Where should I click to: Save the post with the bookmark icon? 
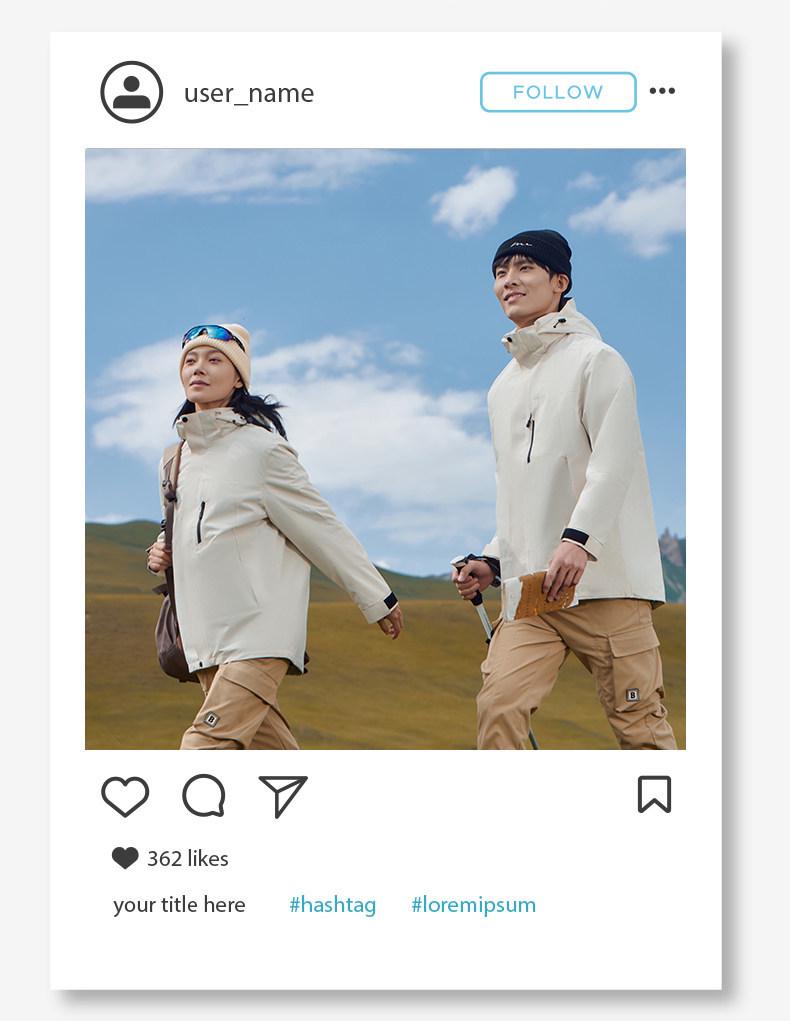pyautogui.click(x=654, y=794)
